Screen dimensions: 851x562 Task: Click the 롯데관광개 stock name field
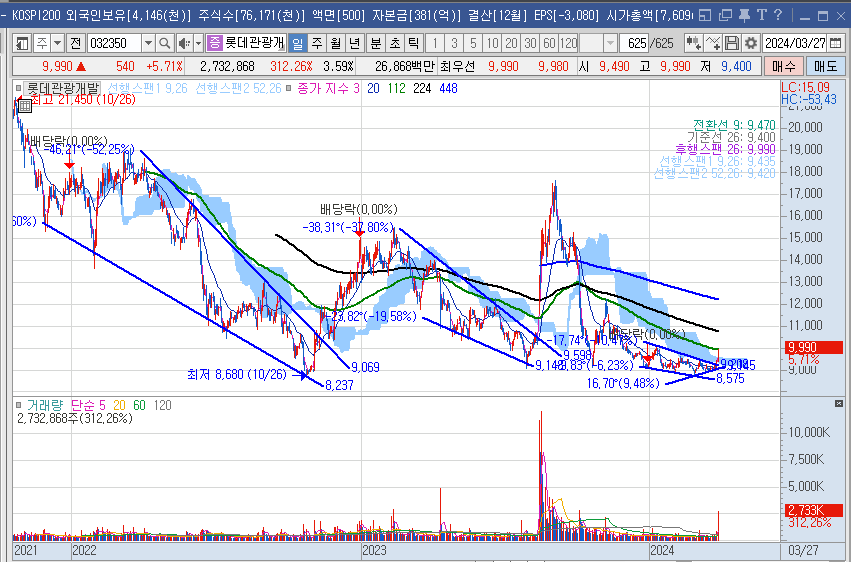click(254, 43)
